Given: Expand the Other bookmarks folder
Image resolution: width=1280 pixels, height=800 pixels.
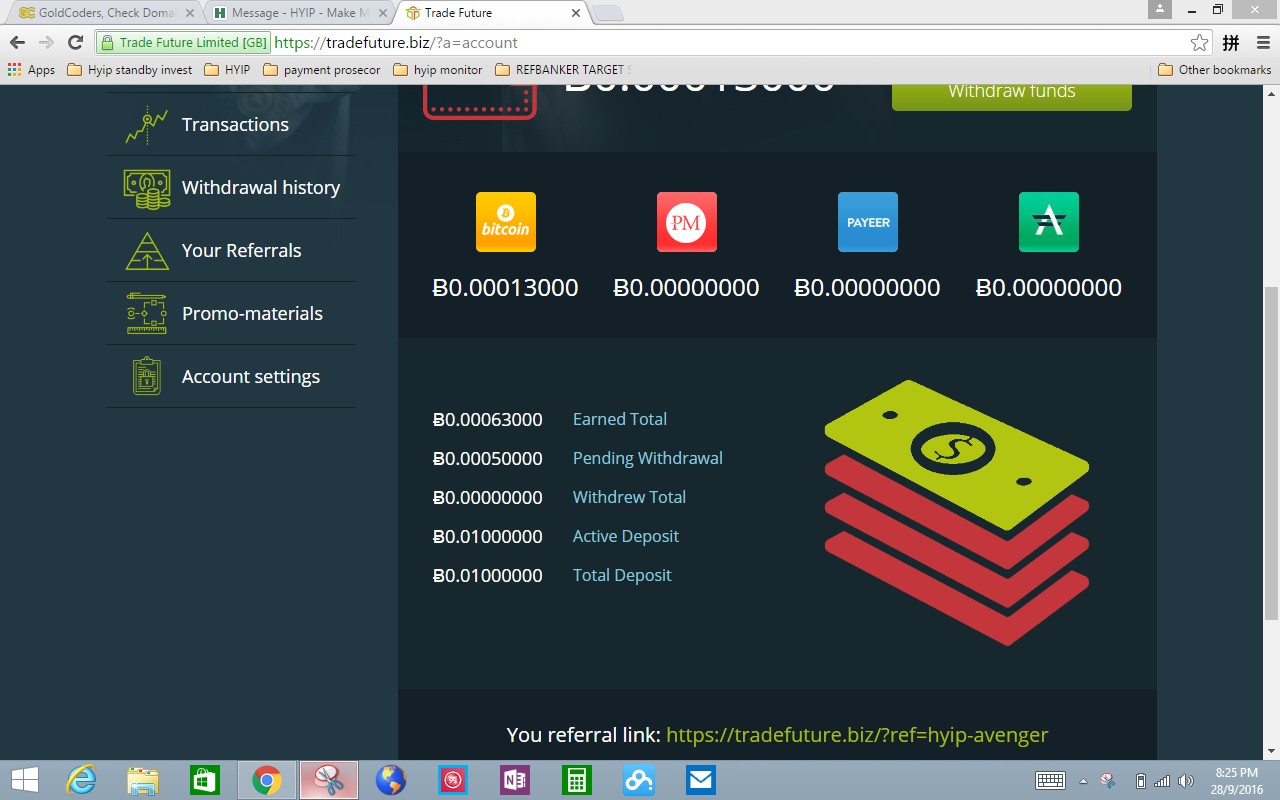Looking at the screenshot, I should 1214,70.
